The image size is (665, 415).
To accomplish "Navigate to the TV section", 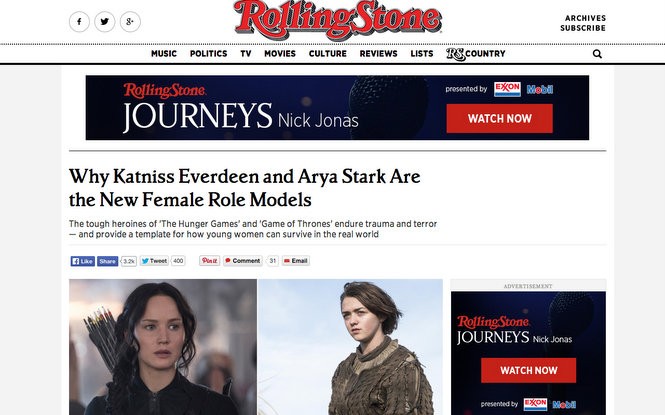I will 246,54.
